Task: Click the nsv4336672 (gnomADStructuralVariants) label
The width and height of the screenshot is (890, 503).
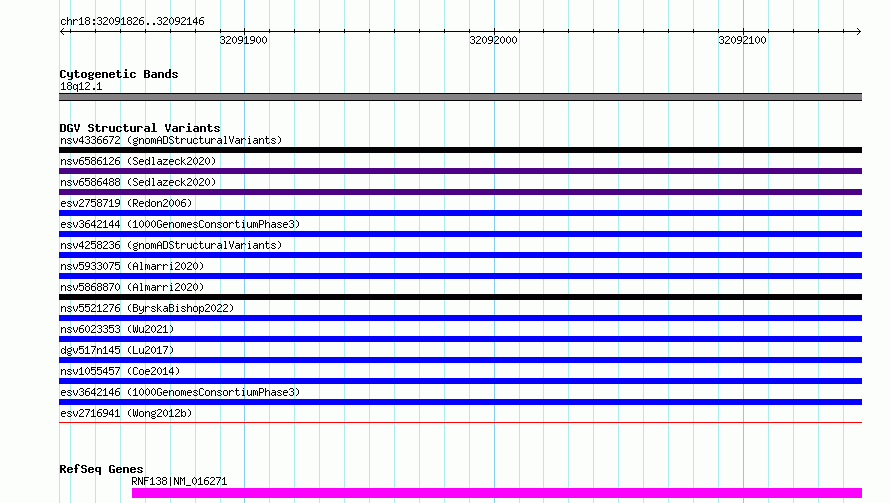Action: point(171,140)
